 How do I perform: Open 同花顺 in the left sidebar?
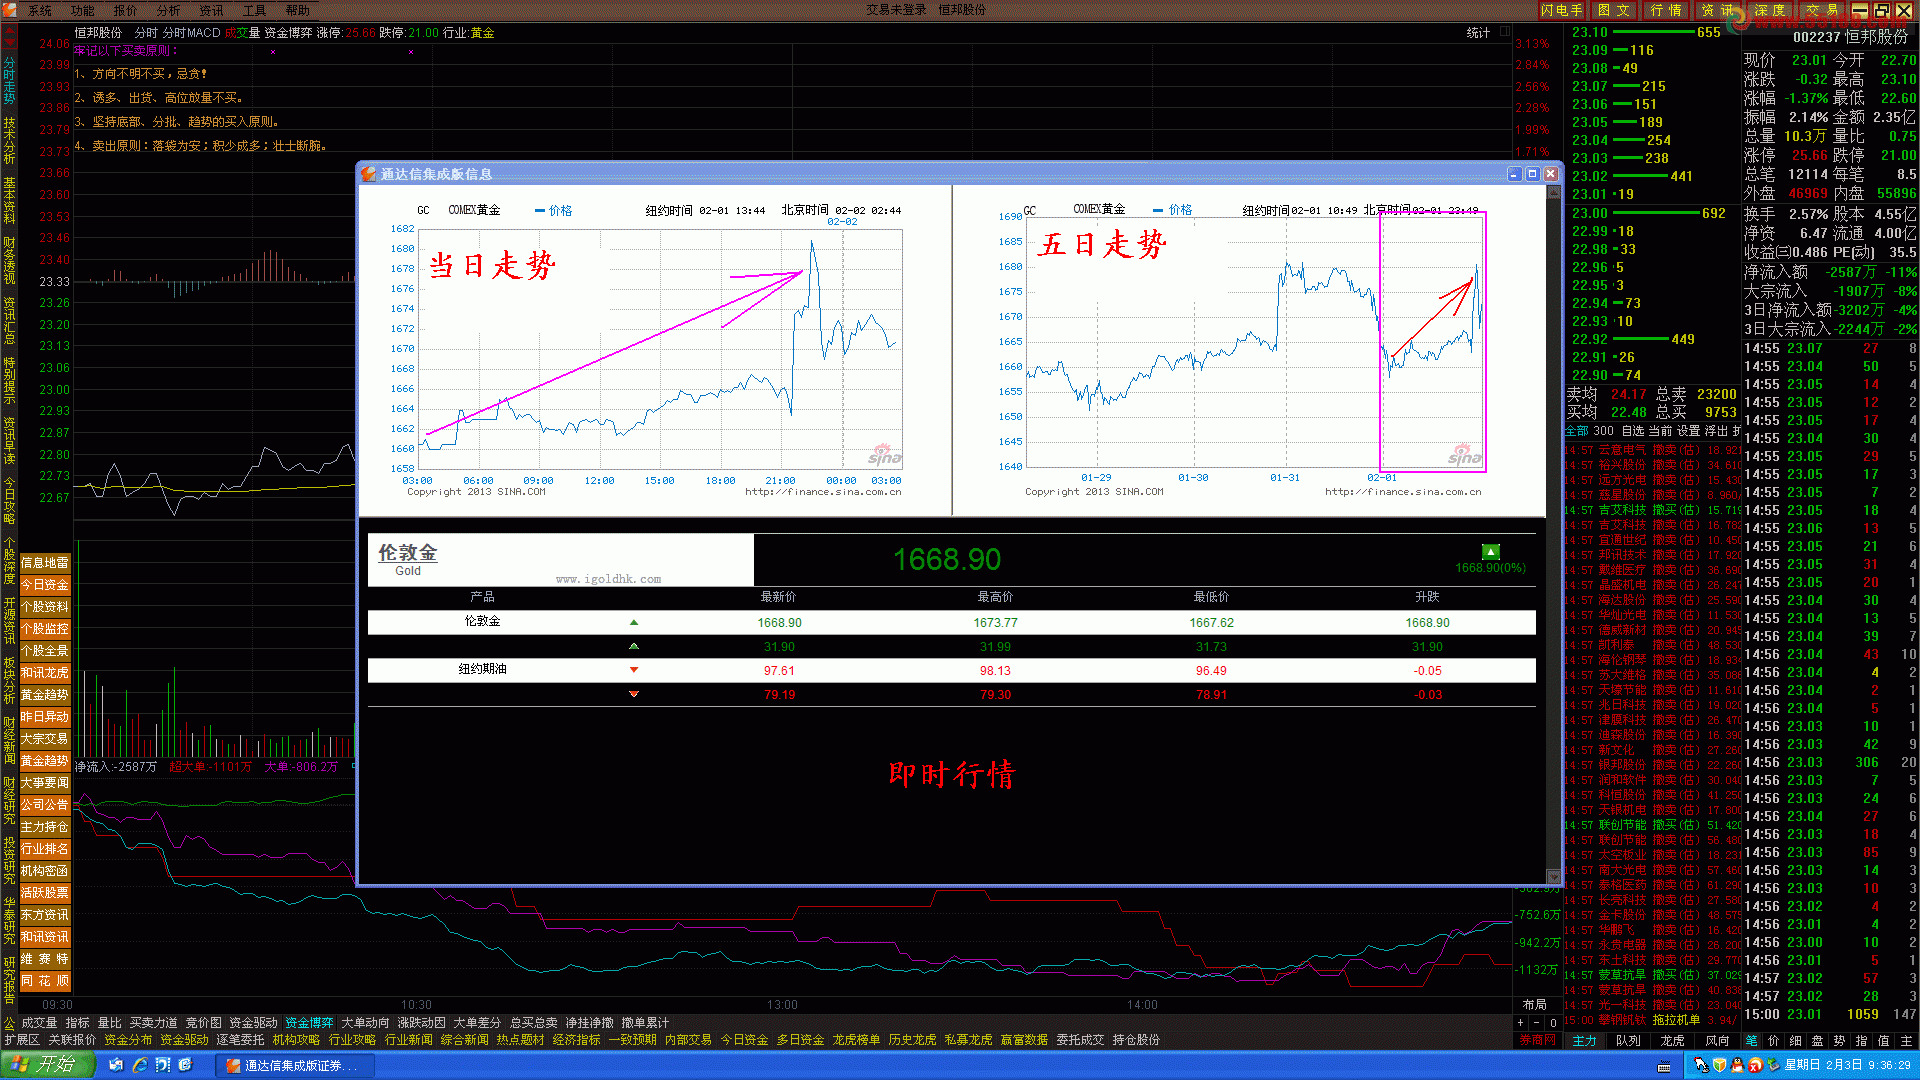45,981
